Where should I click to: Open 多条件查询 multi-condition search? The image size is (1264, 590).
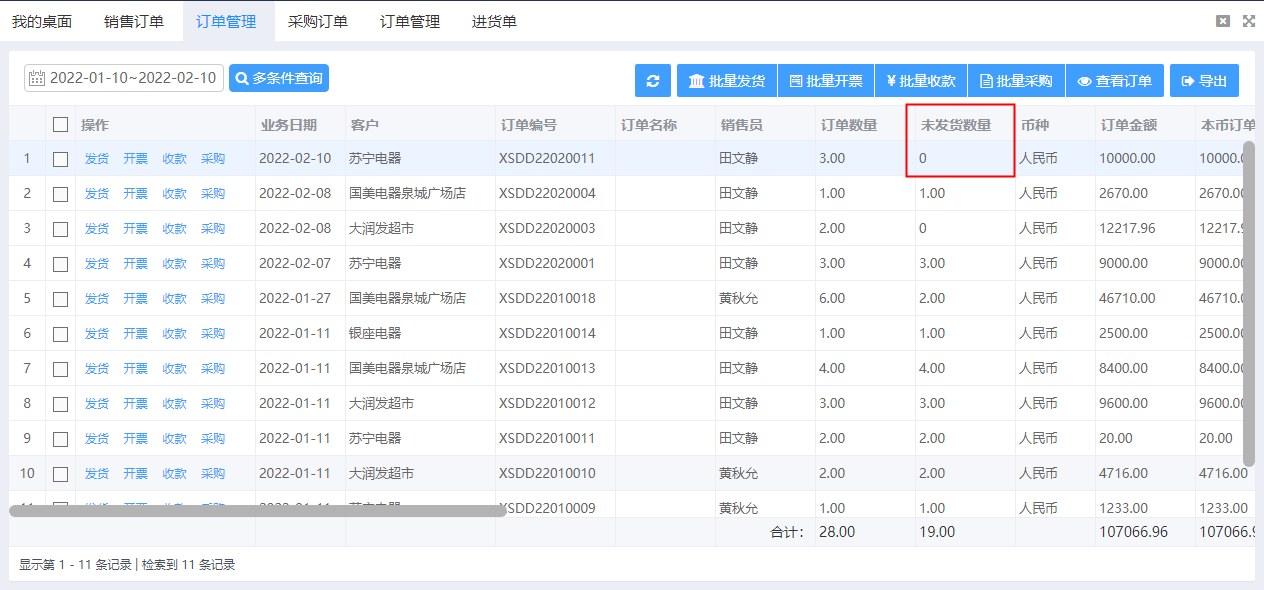[279, 78]
